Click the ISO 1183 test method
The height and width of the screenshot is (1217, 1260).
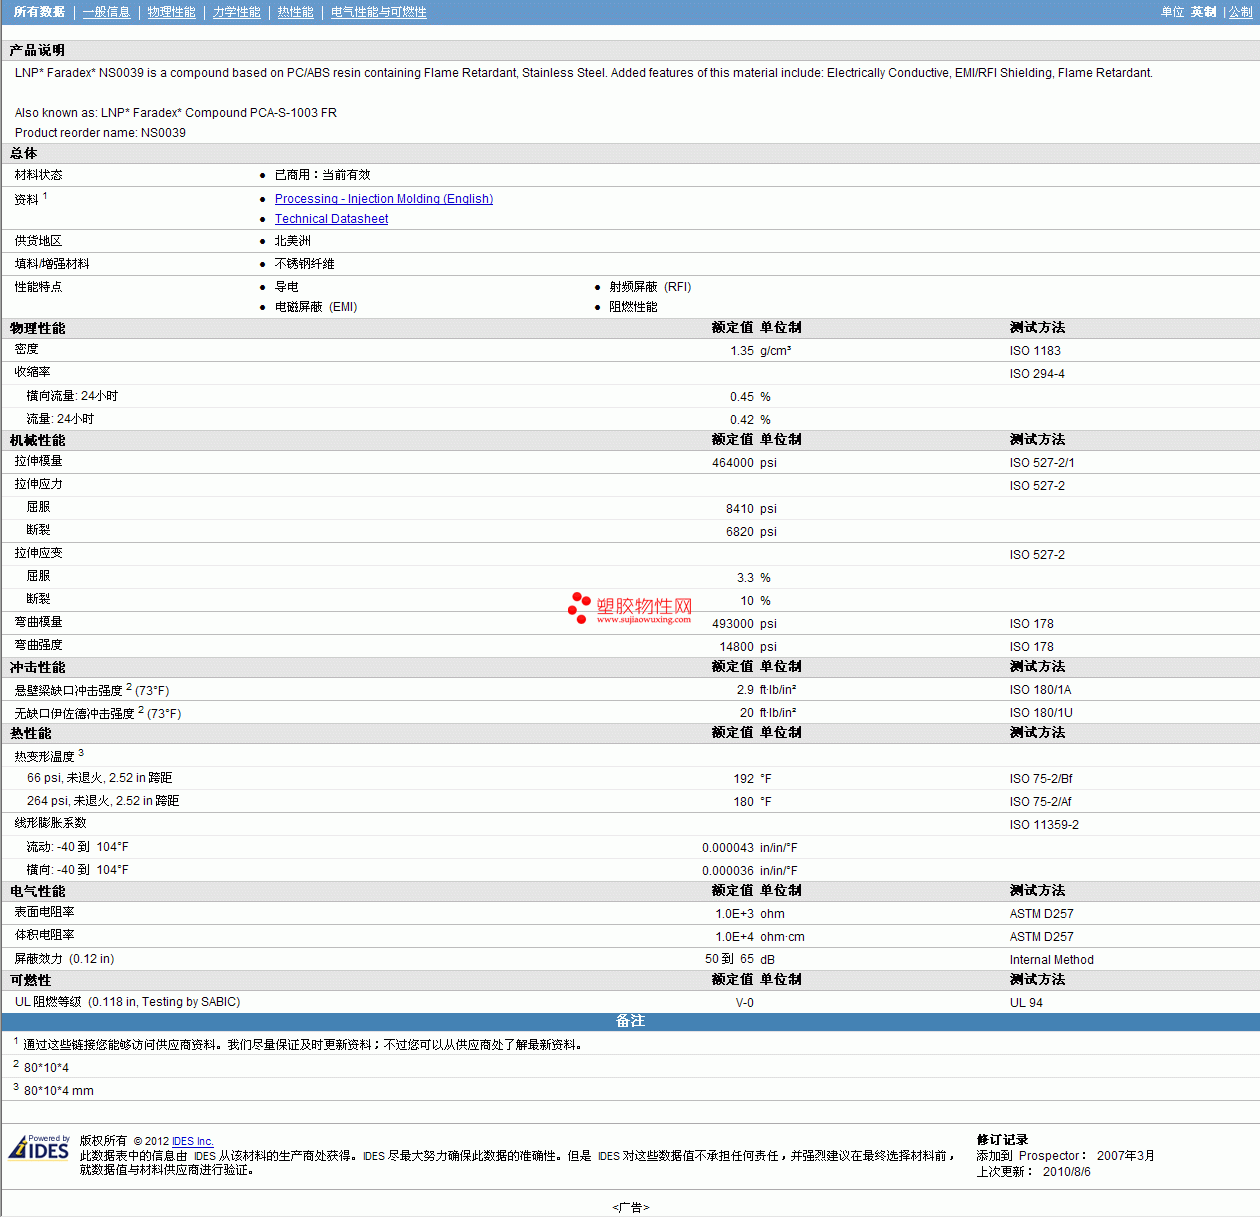tap(1035, 351)
